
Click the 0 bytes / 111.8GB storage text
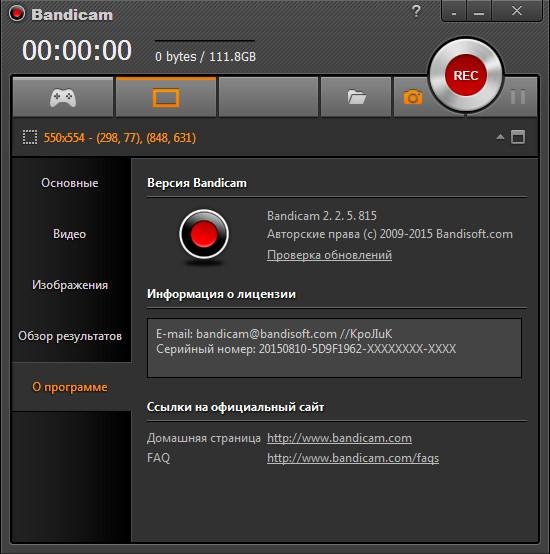point(205,57)
